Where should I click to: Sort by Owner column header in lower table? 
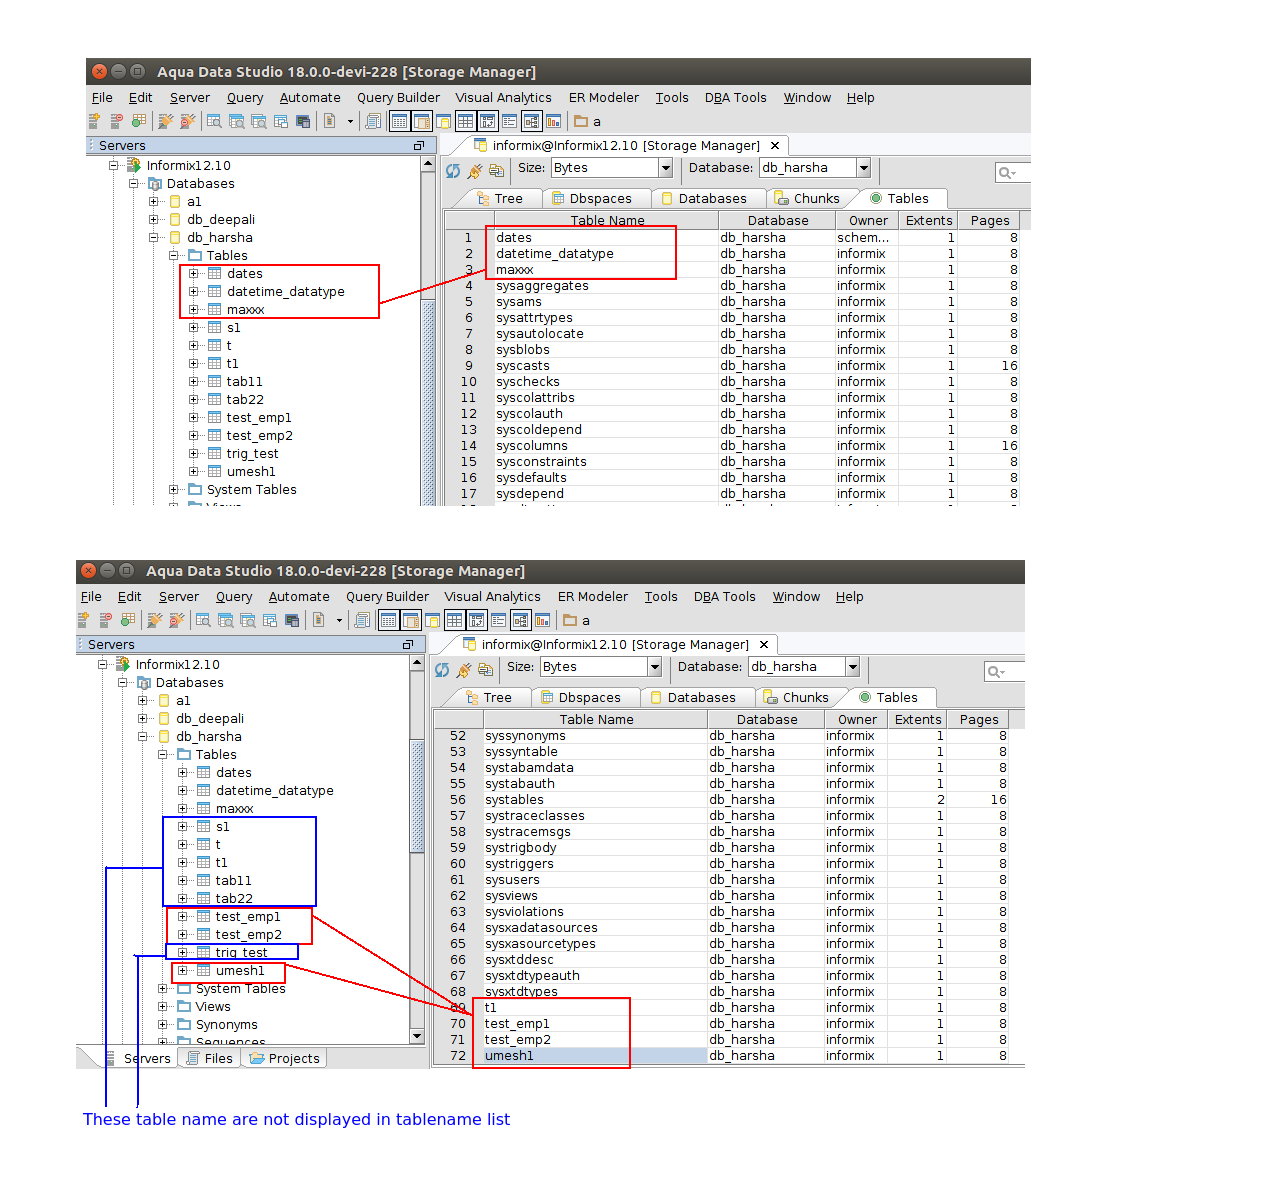(857, 720)
